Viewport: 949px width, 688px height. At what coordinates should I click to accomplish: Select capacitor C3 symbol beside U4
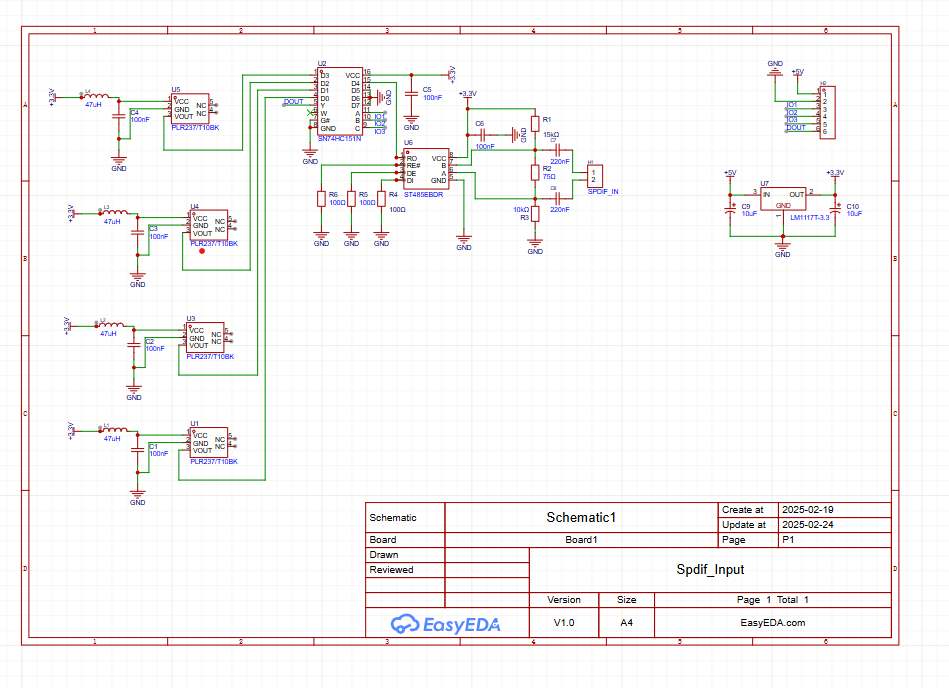(138, 232)
